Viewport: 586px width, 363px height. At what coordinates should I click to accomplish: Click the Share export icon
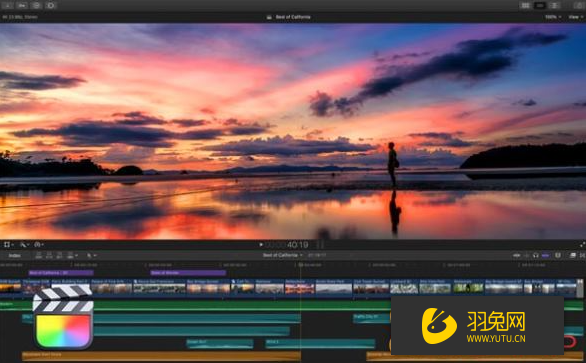click(x=579, y=5)
